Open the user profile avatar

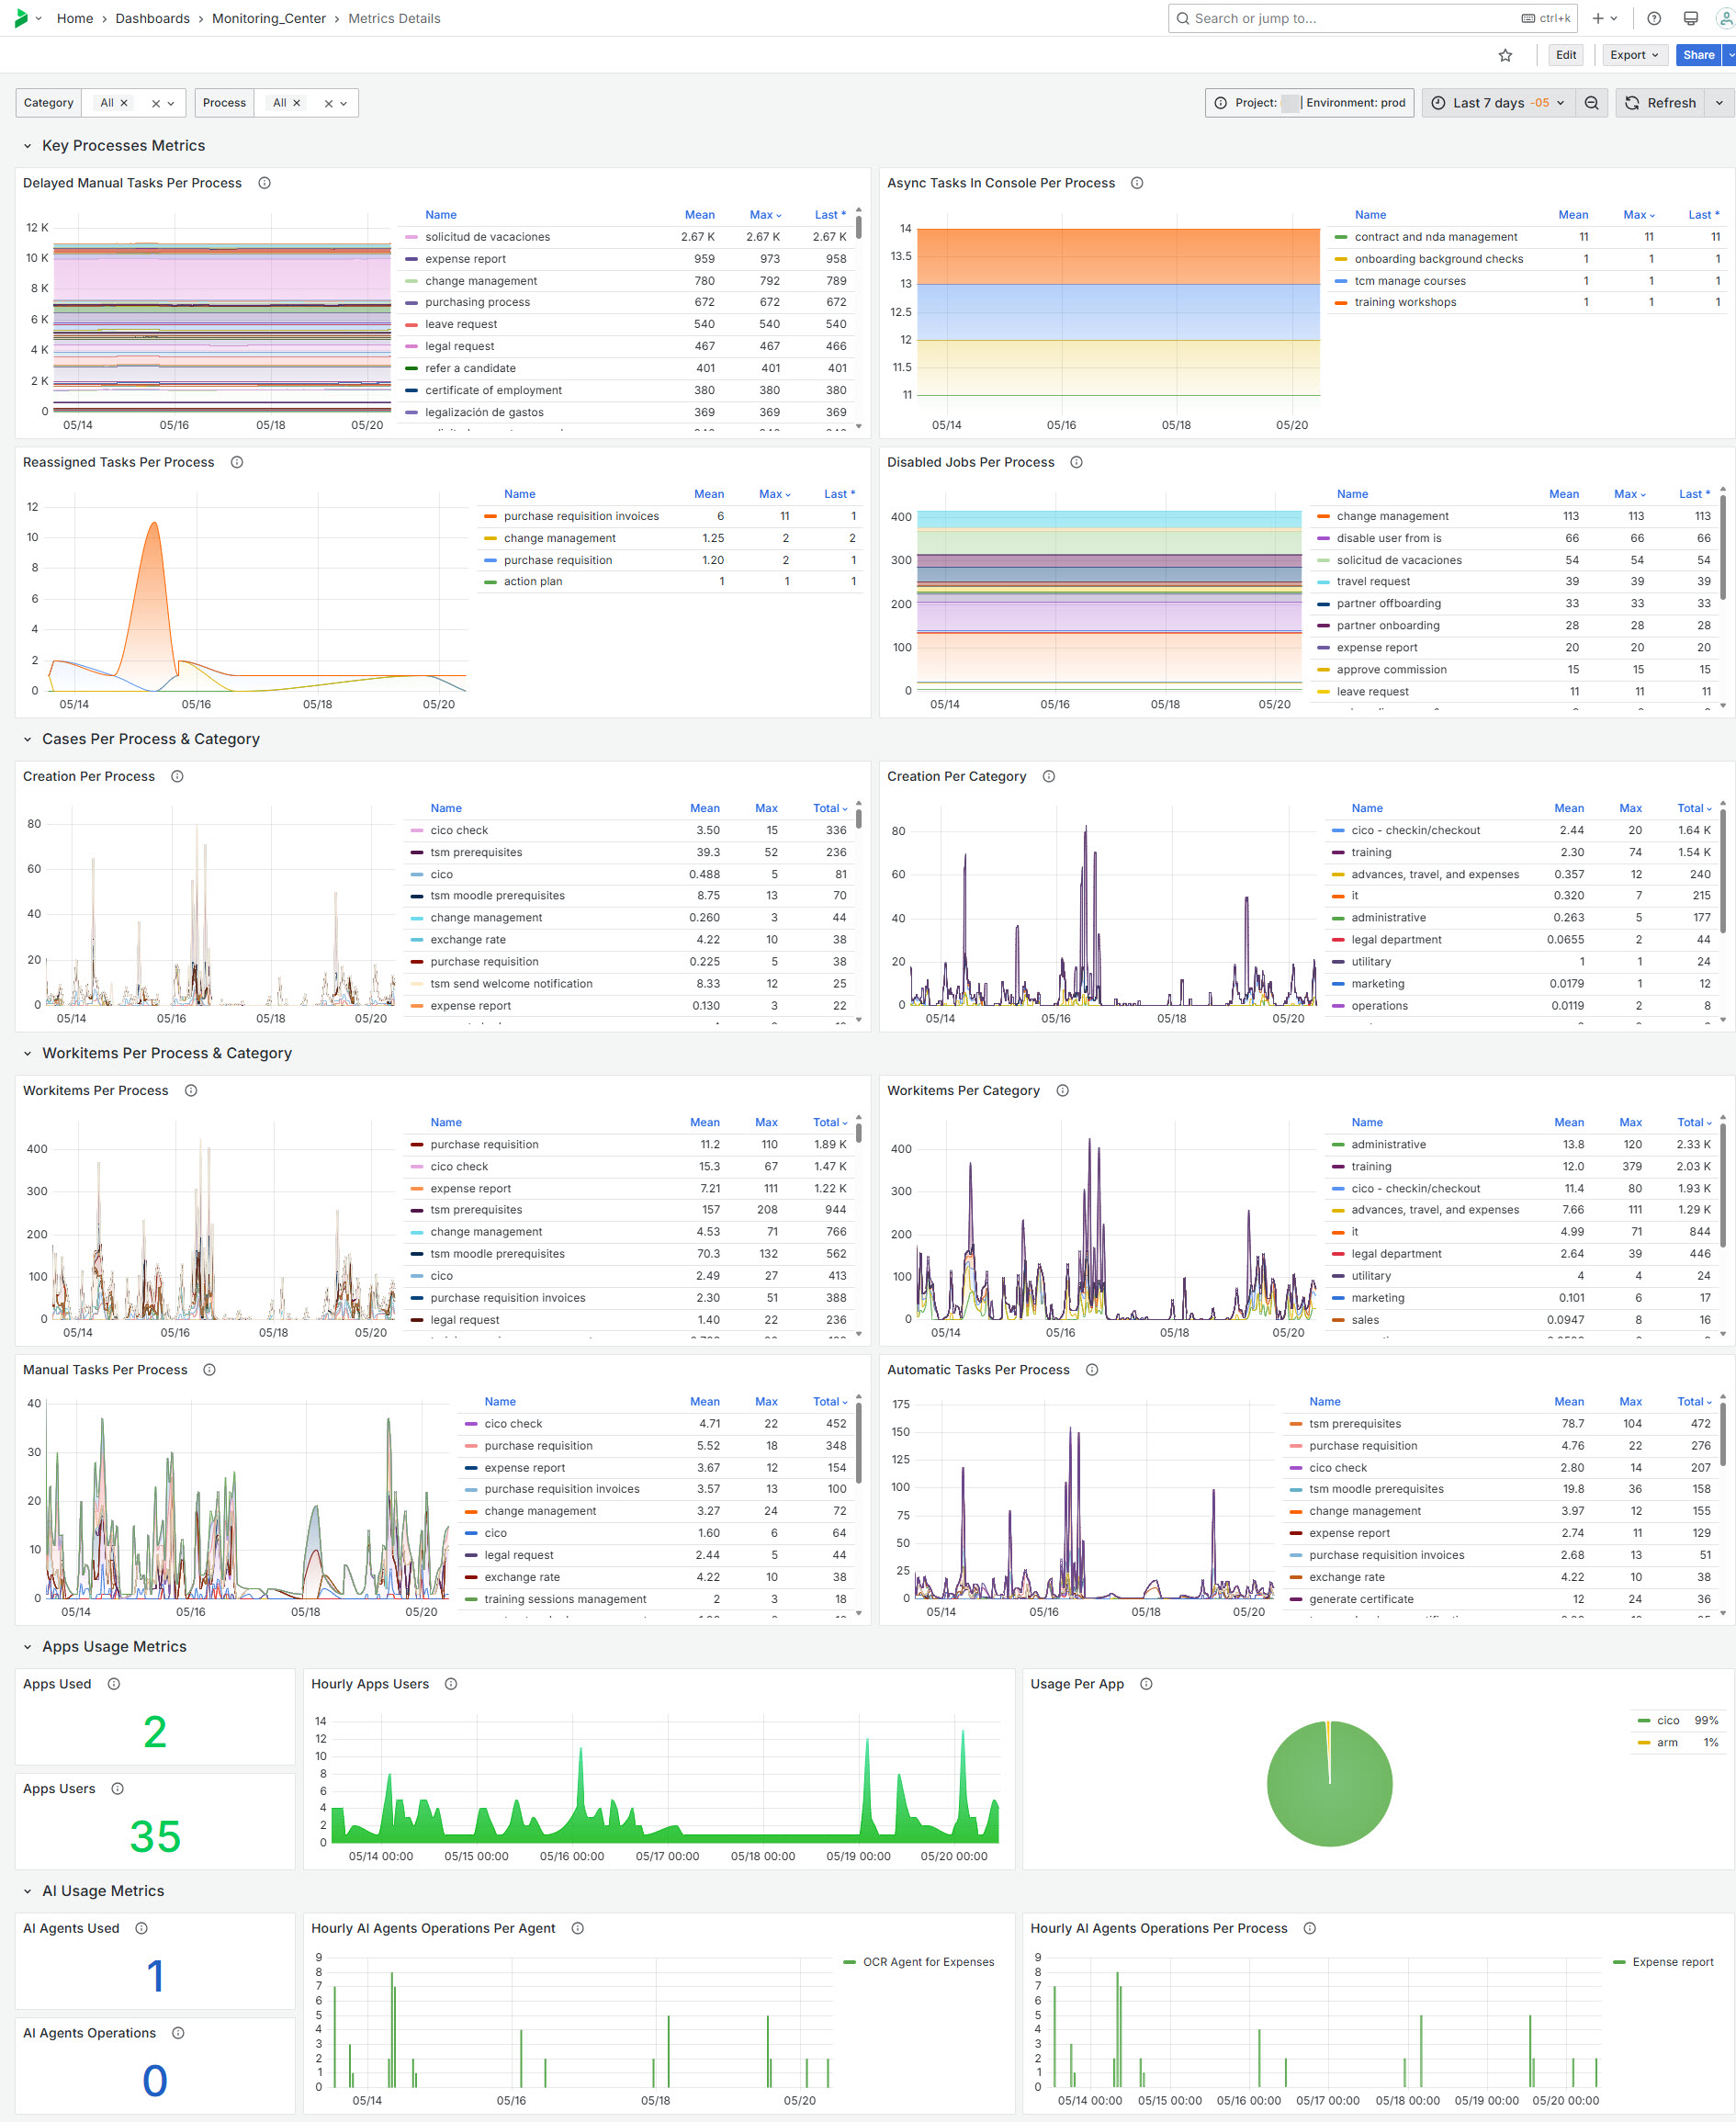[1725, 18]
